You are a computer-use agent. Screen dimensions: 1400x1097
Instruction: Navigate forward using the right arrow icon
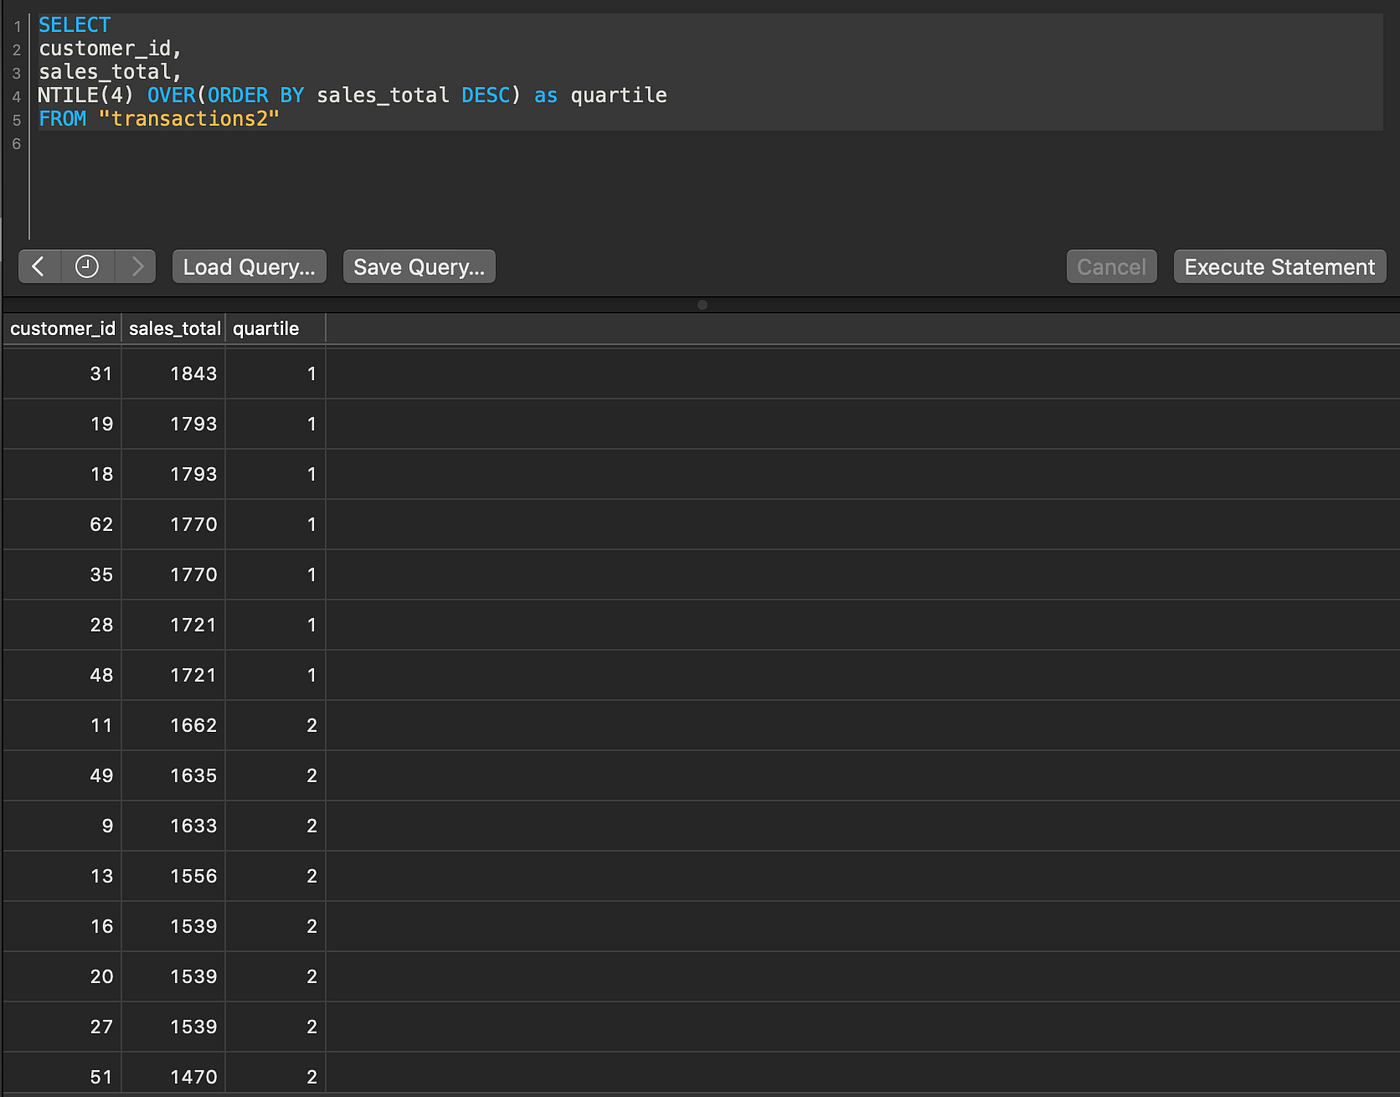137,266
